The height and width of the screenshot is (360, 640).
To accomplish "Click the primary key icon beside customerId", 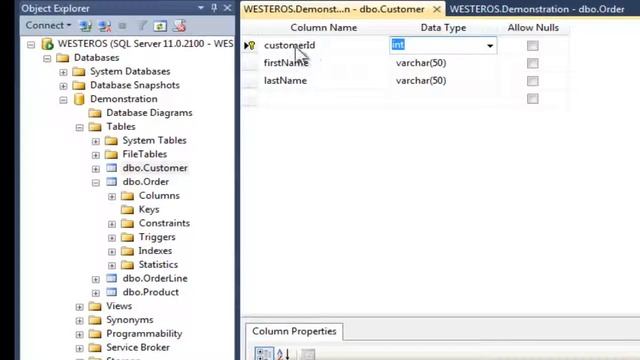I will click(252, 45).
